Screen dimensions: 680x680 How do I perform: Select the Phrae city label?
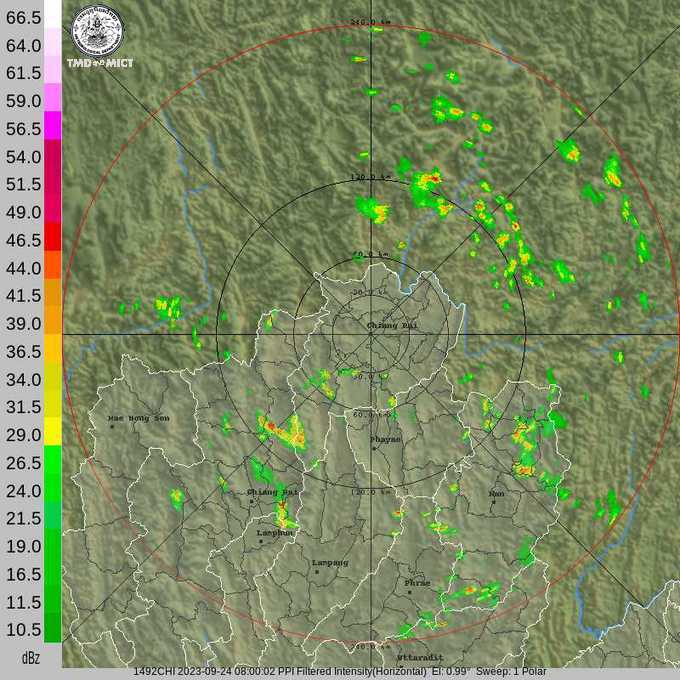(x=416, y=582)
